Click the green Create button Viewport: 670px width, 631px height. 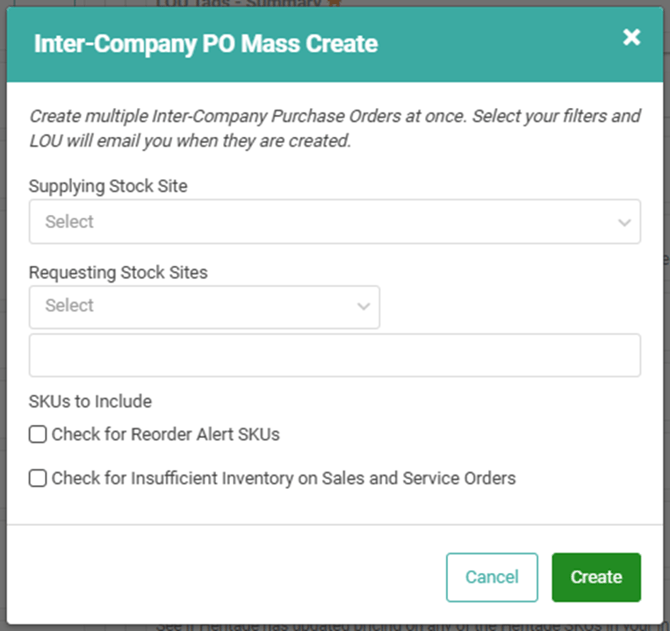click(x=596, y=577)
